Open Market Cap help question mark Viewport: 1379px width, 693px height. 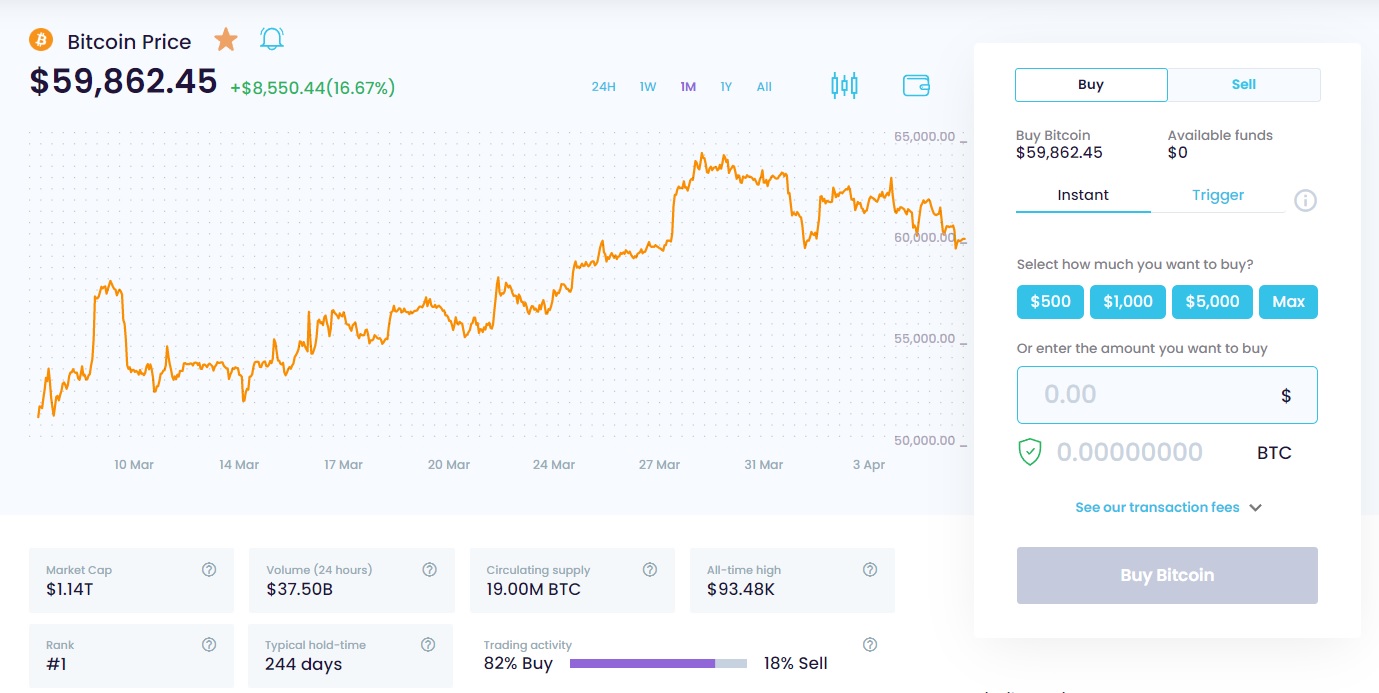[209, 569]
